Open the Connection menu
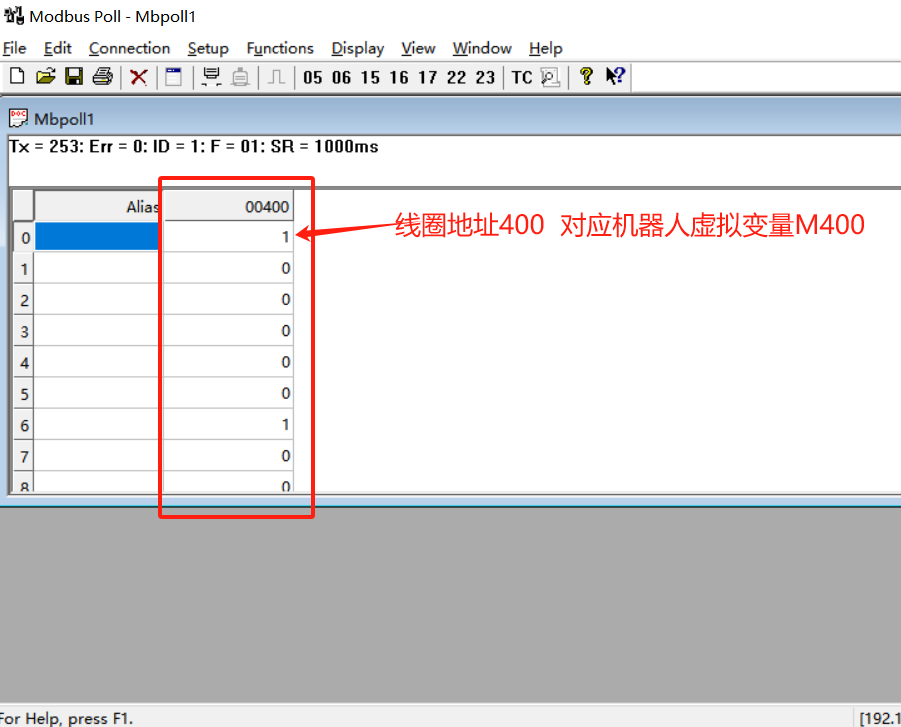The width and height of the screenshot is (901, 727). (129, 48)
